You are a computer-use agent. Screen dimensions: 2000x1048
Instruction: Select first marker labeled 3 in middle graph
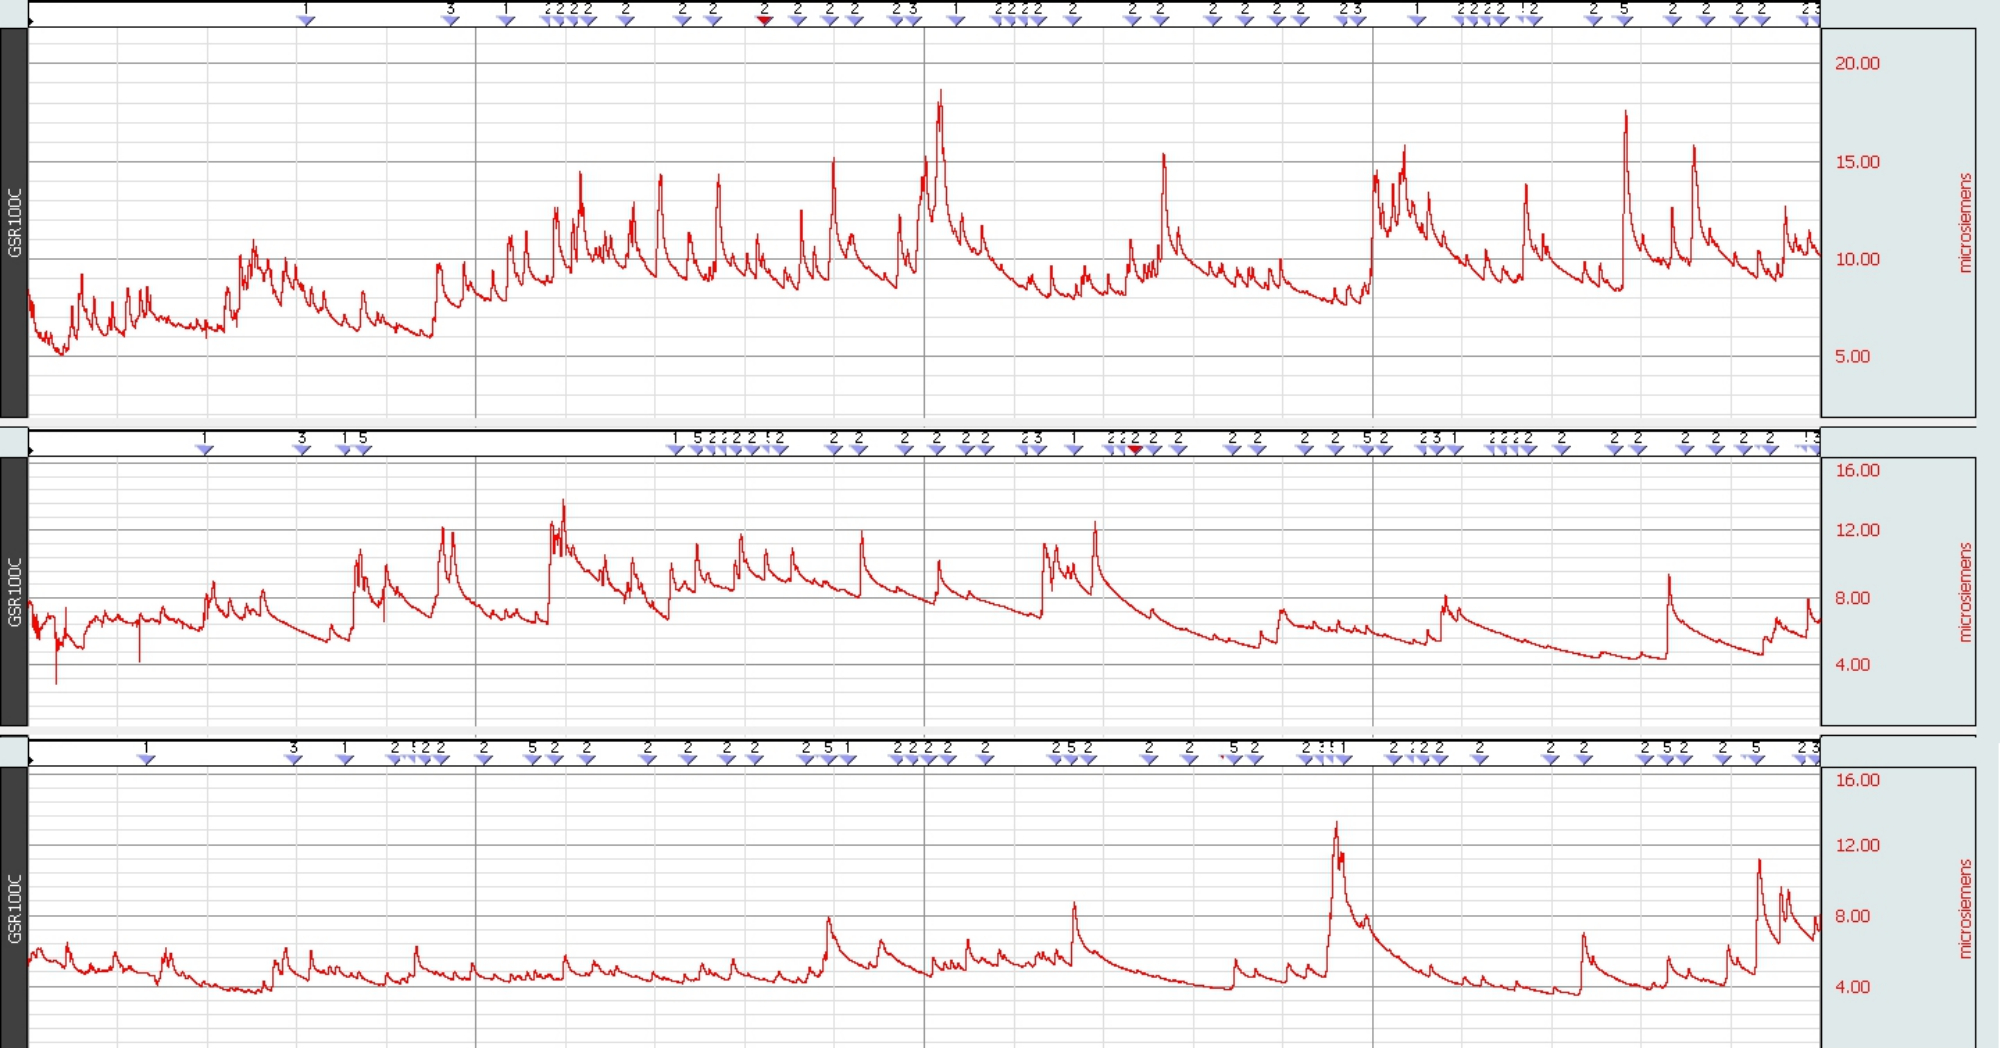tap(302, 450)
